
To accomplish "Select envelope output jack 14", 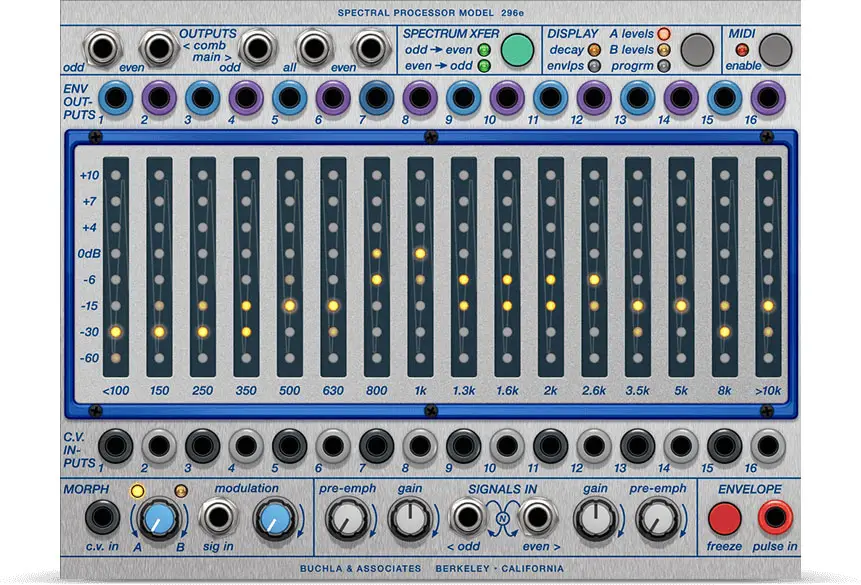I will click(681, 98).
